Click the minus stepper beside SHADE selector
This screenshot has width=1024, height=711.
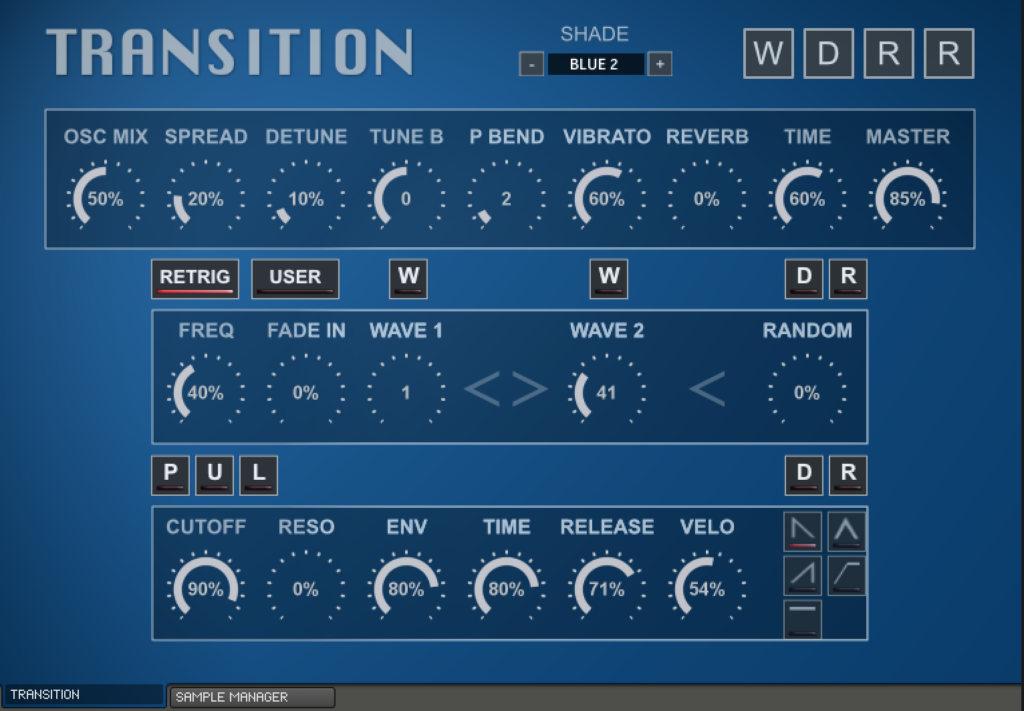coord(530,63)
